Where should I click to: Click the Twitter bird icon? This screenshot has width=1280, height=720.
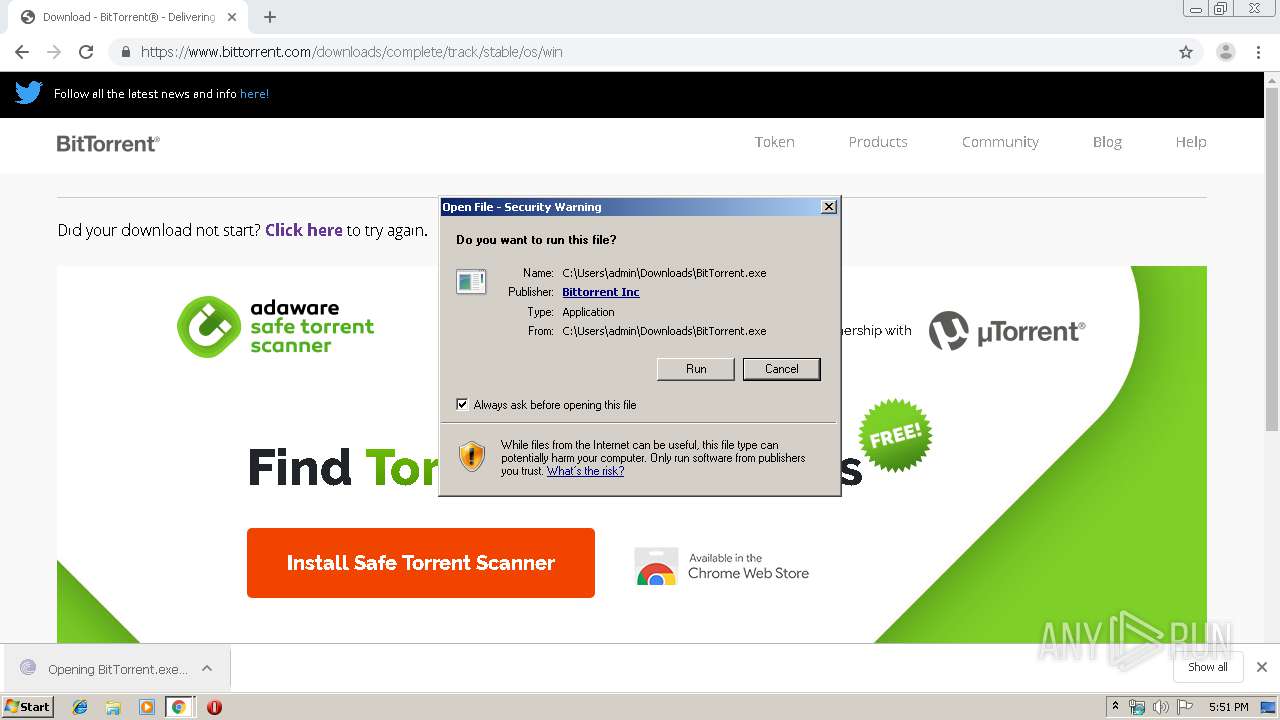(x=28, y=93)
